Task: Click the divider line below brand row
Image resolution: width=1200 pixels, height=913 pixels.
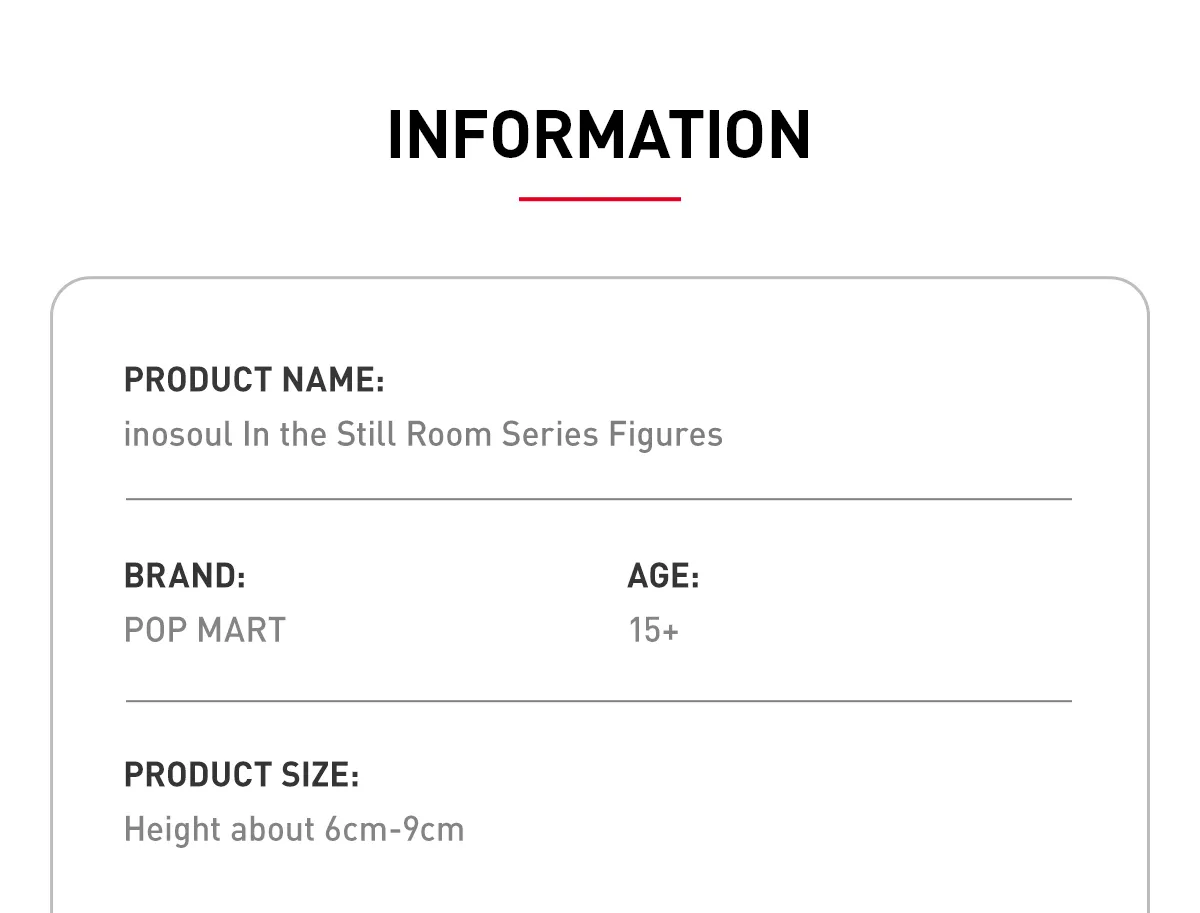Action: tap(599, 701)
